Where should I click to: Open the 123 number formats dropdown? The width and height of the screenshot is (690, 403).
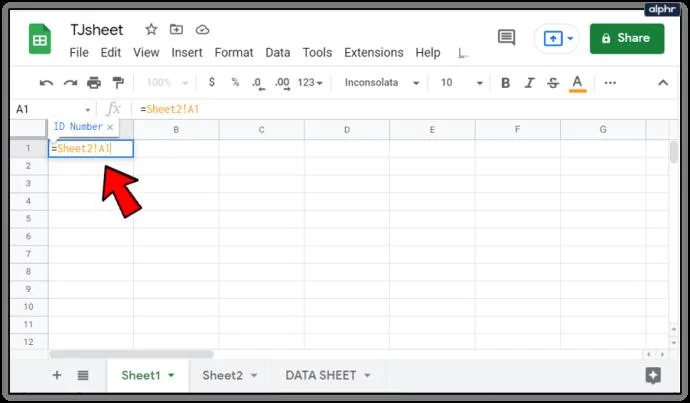[310, 83]
